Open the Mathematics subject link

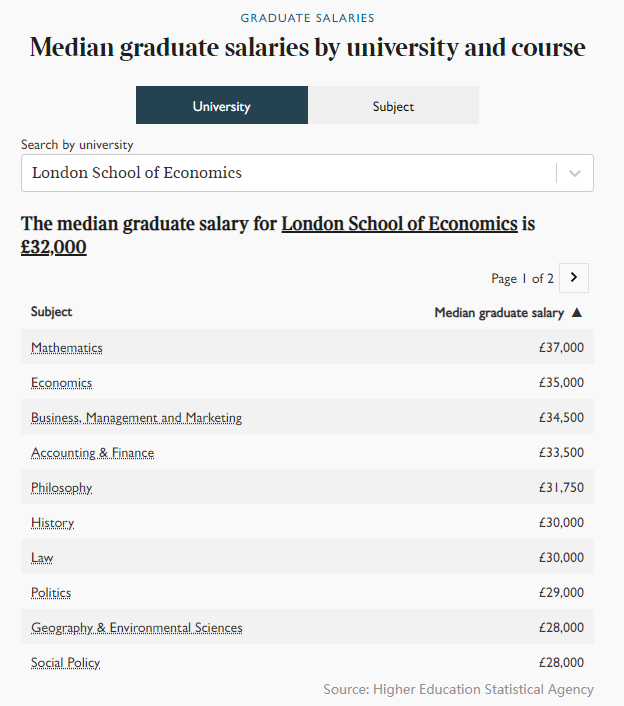(x=67, y=348)
